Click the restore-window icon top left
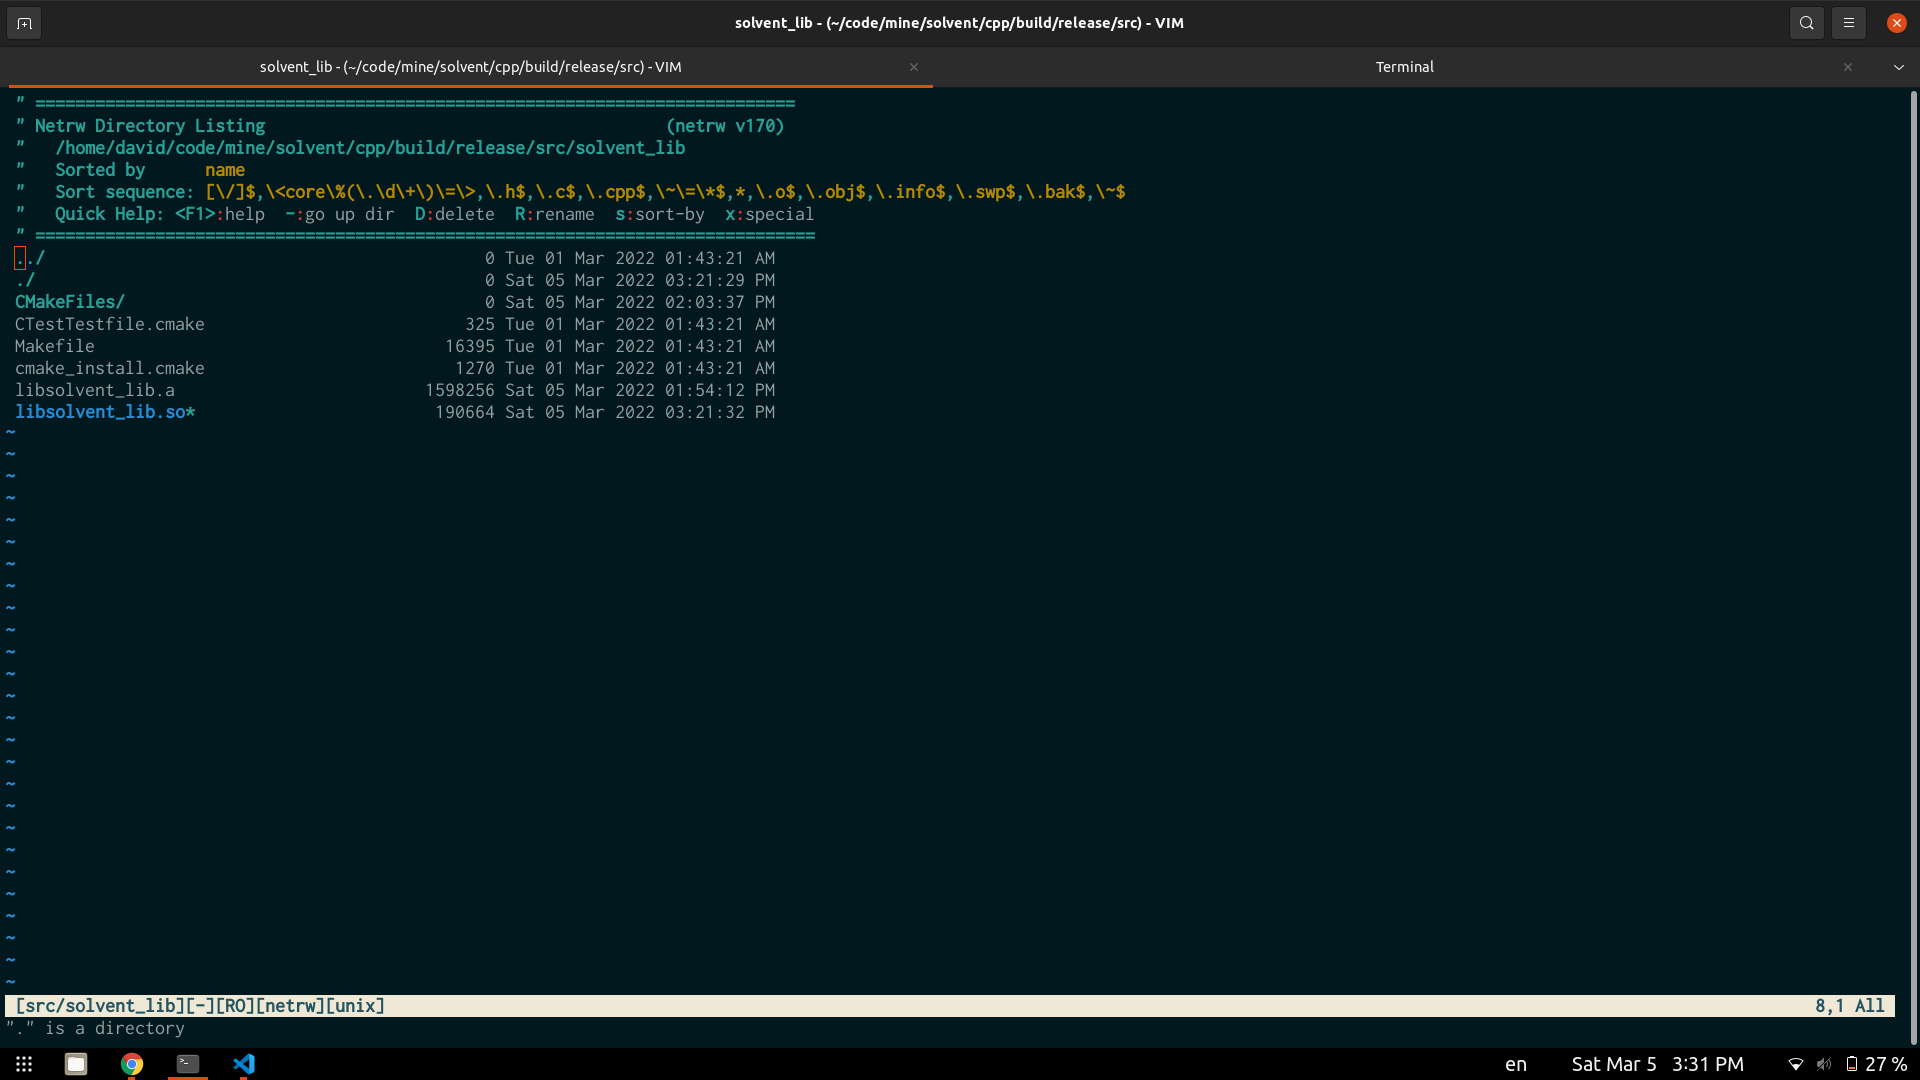This screenshot has width=1920, height=1080. point(23,22)
